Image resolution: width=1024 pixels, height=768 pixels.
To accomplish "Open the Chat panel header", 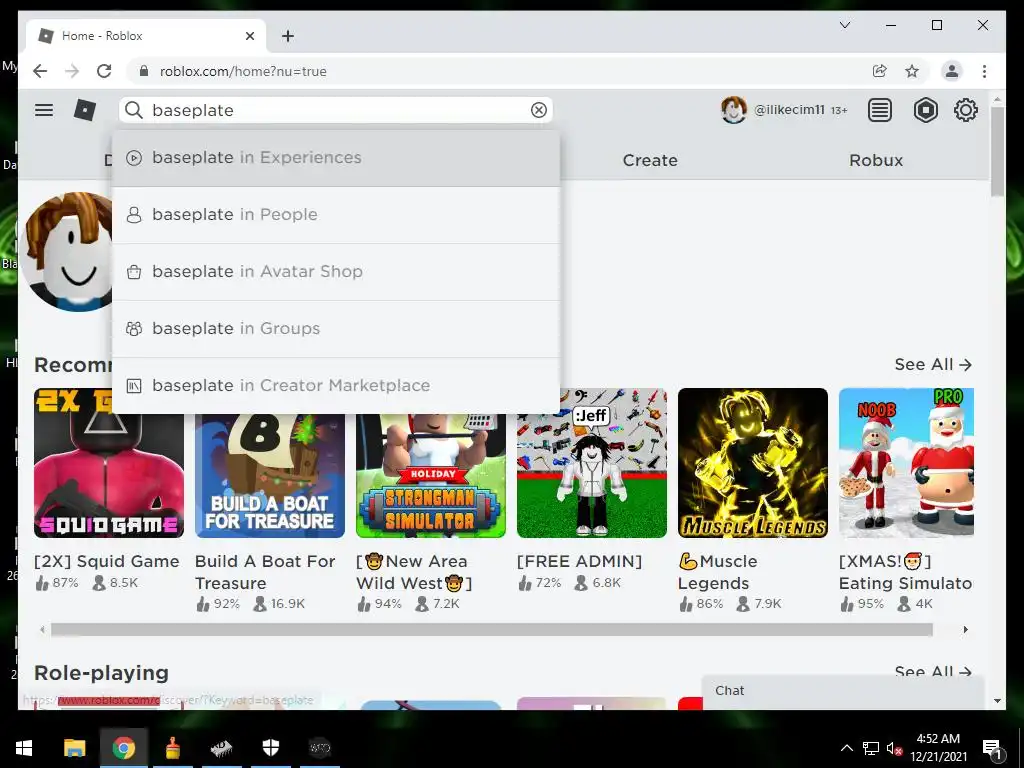I will pos(842,691).
